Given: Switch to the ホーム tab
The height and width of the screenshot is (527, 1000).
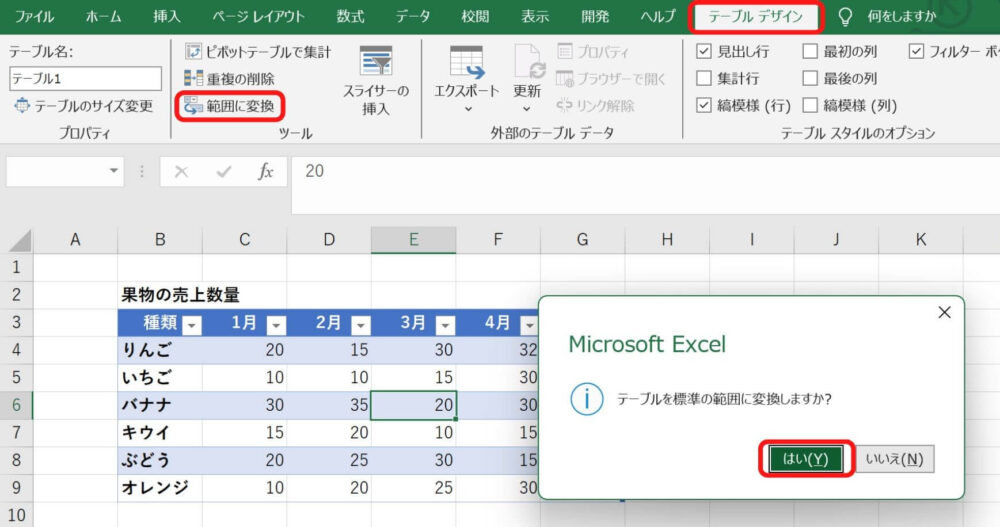Looking at the screenshot, I should (103, 17).
